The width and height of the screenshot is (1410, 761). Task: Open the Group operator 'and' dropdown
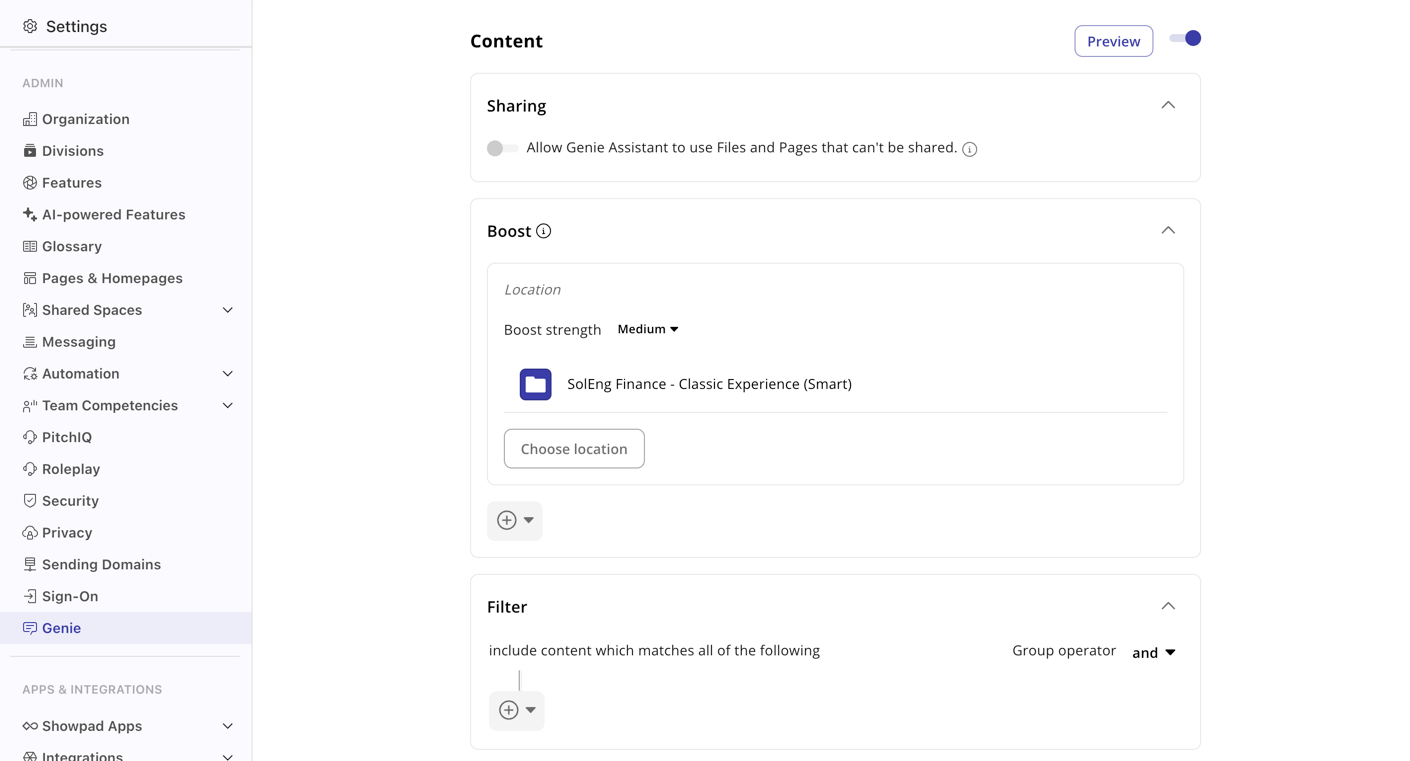click(x=1154, y=653)
